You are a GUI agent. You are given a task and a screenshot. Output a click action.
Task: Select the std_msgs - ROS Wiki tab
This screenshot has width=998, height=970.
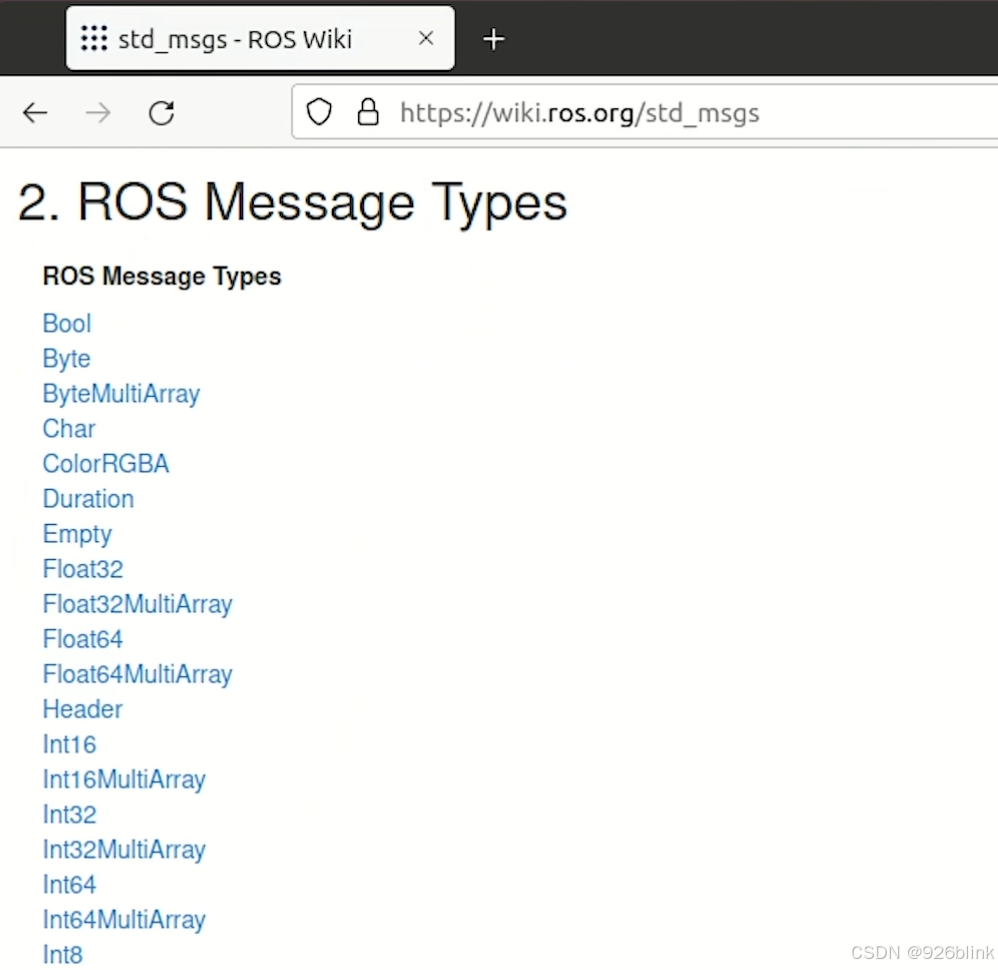click(260, 38)
